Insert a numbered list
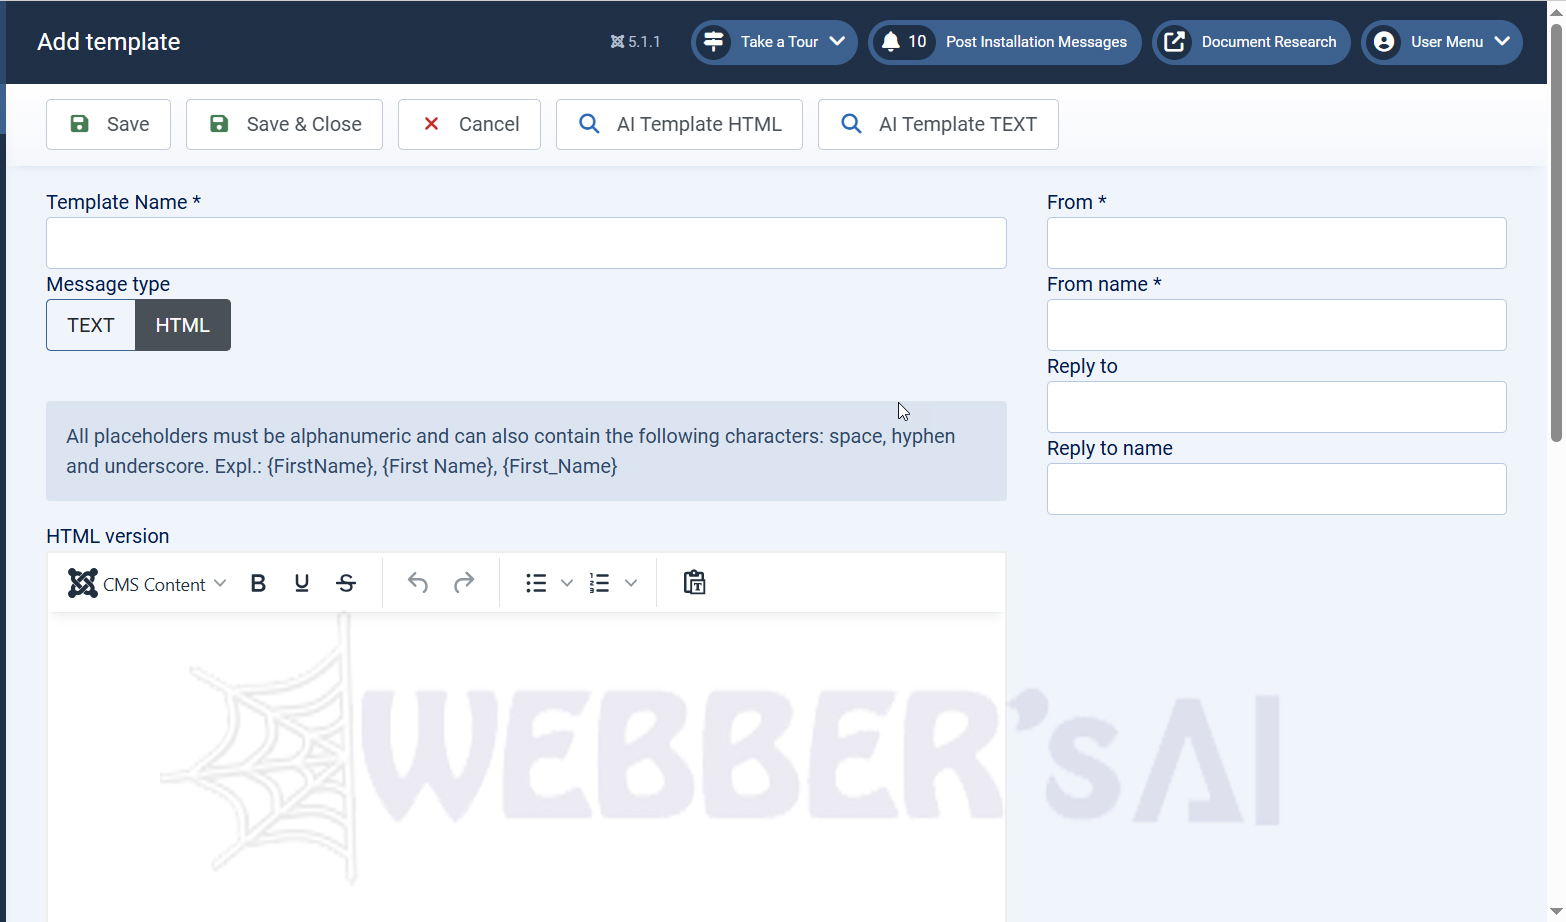 pyautogui.click(x=599, y=583)
